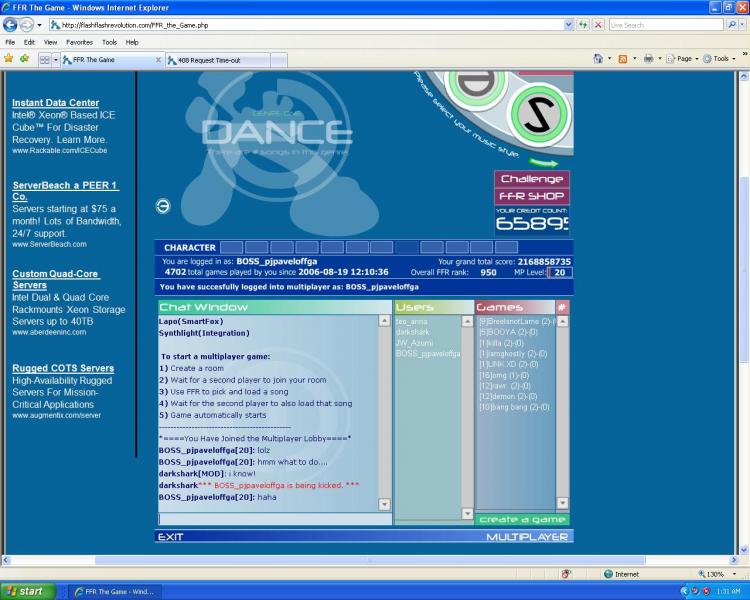The width and height of the screenshot is (750, 600).
Task: Click the Quick Tabs icon
Action: (x=44, y=60)
